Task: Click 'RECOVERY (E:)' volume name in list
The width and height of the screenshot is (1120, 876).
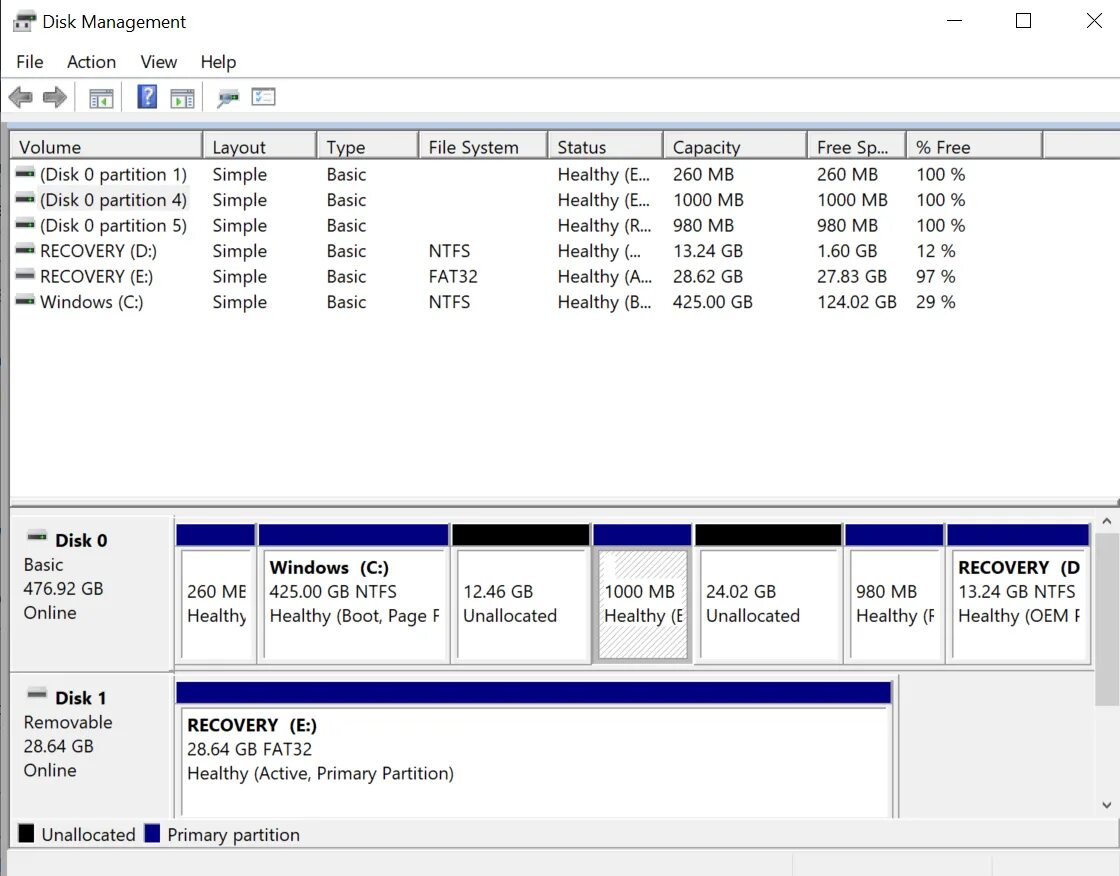Action: [96, 277]
